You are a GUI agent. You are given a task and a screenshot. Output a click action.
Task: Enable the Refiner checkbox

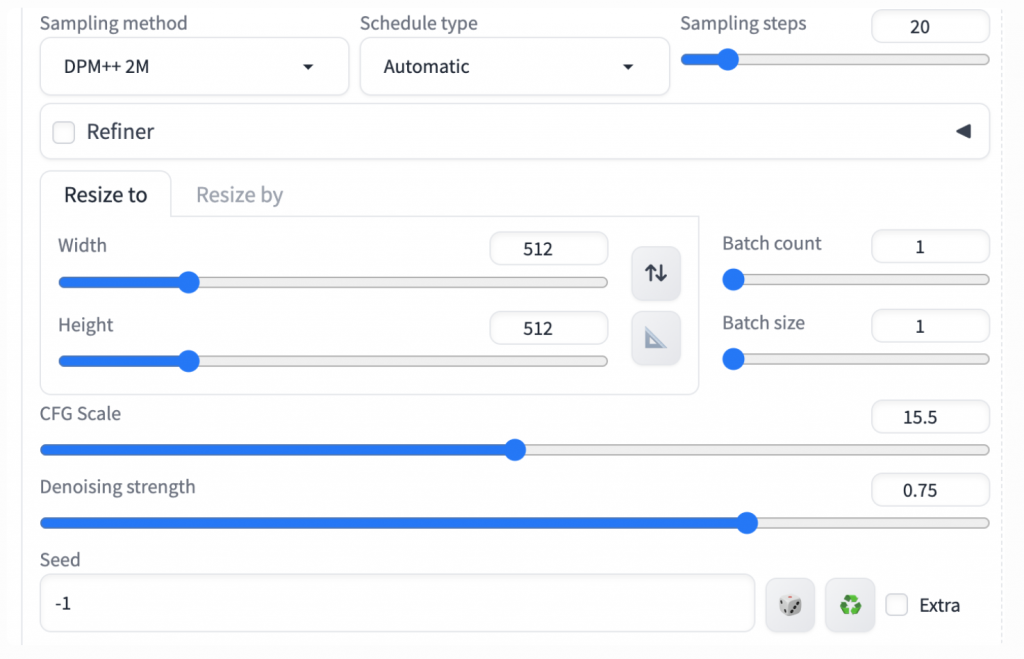pos(64,132)
